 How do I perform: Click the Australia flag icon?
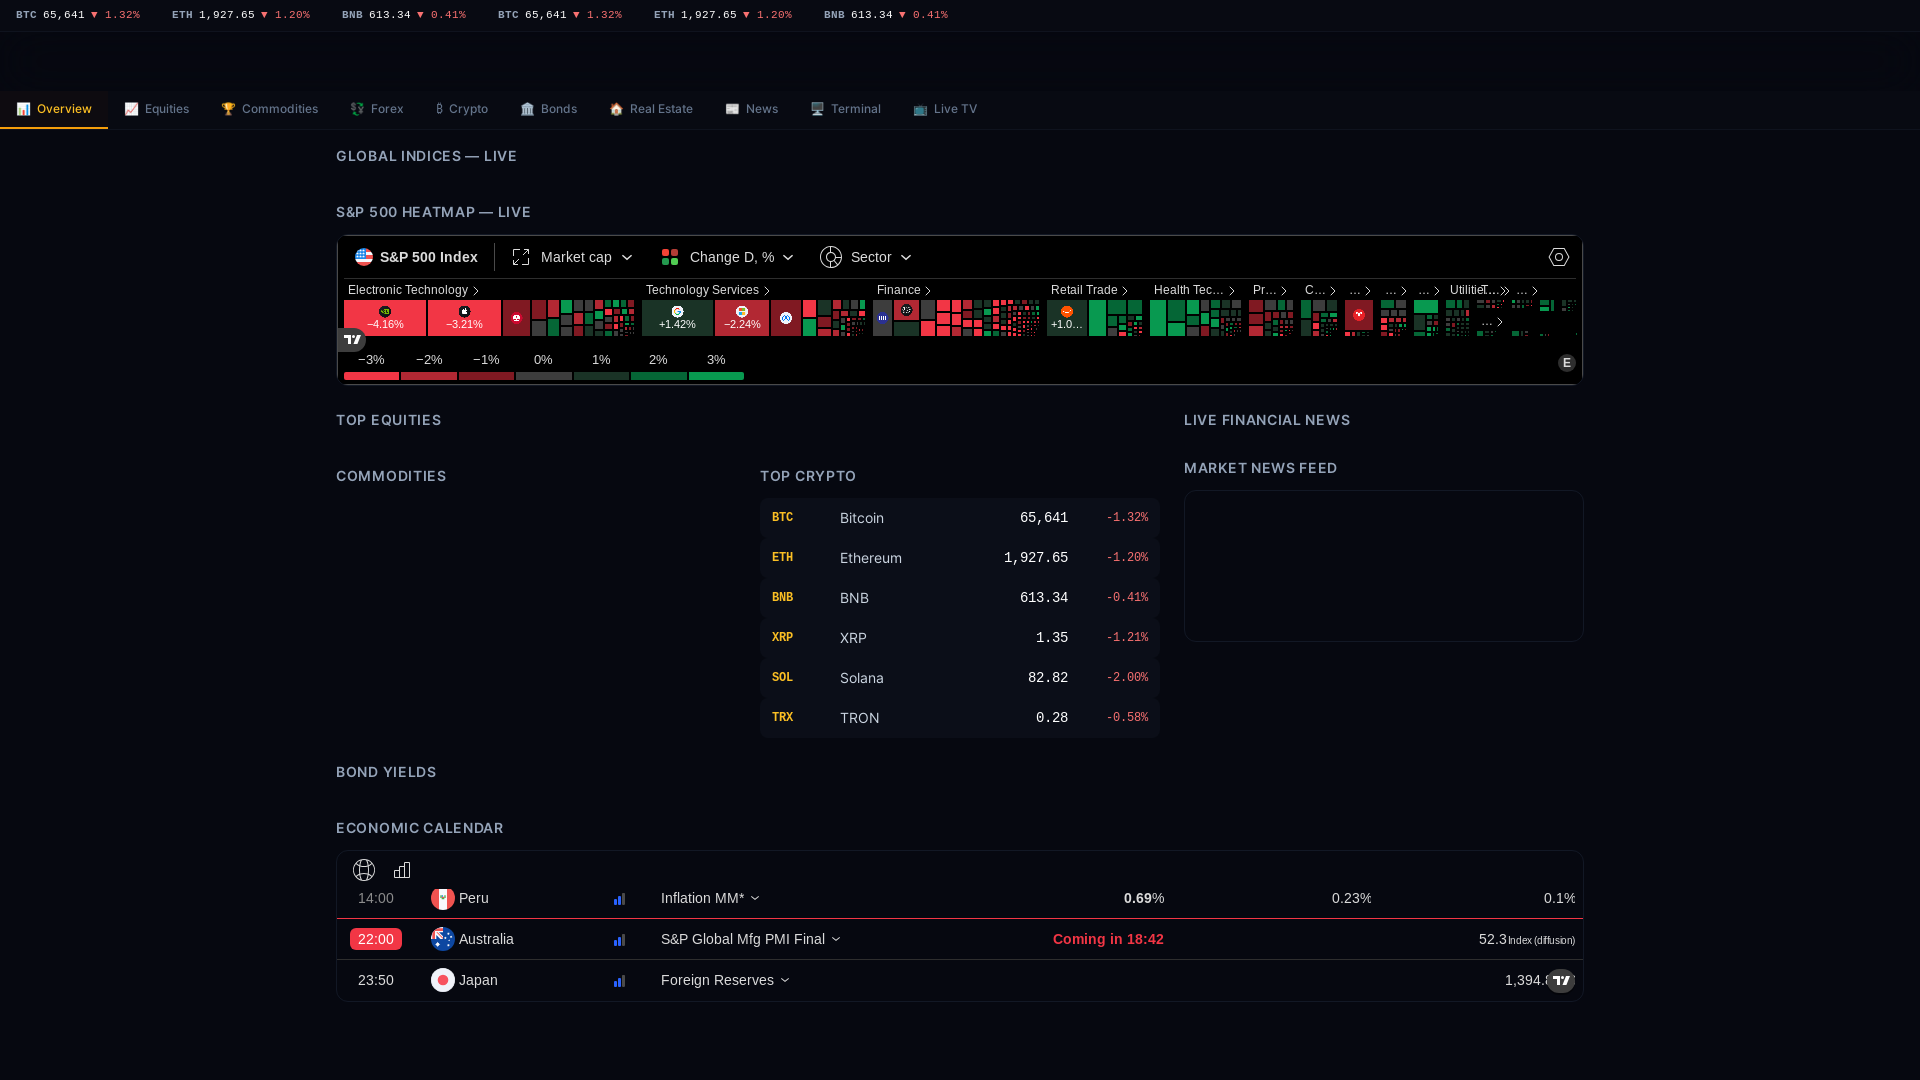443,939
